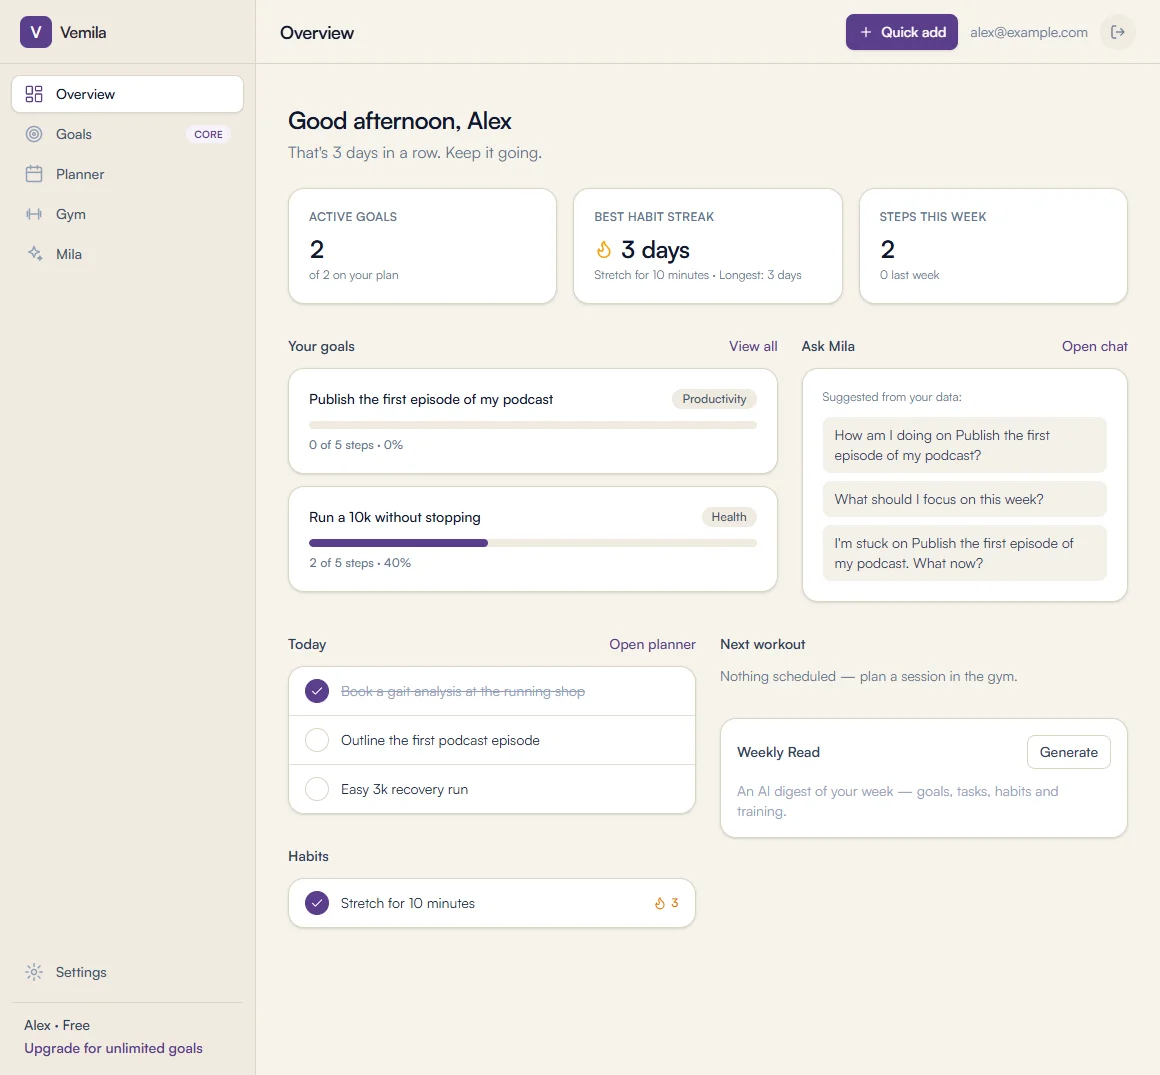Screen dimensions: 1160x1075
Task: Open Planner from sidebar
Action: click(x=127, y=174)
